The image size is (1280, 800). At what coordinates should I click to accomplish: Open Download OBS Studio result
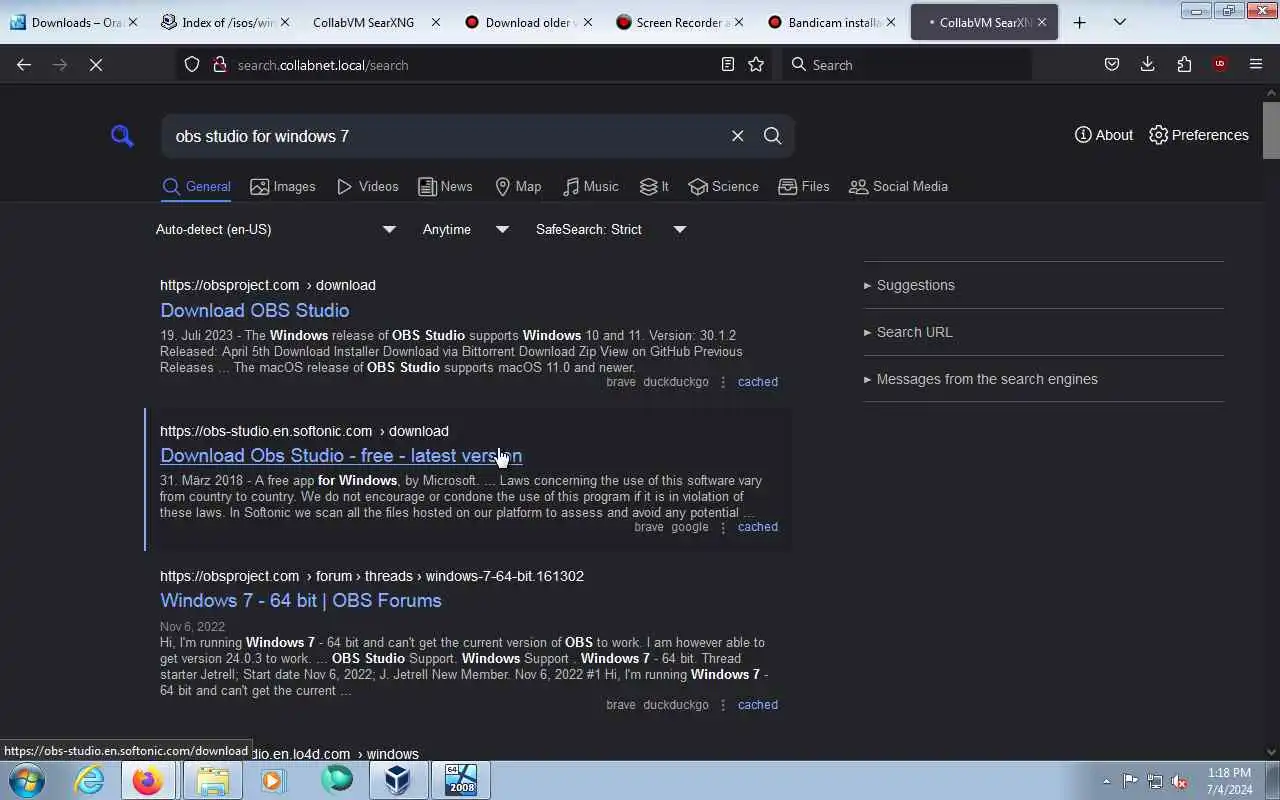pos(255,310)
